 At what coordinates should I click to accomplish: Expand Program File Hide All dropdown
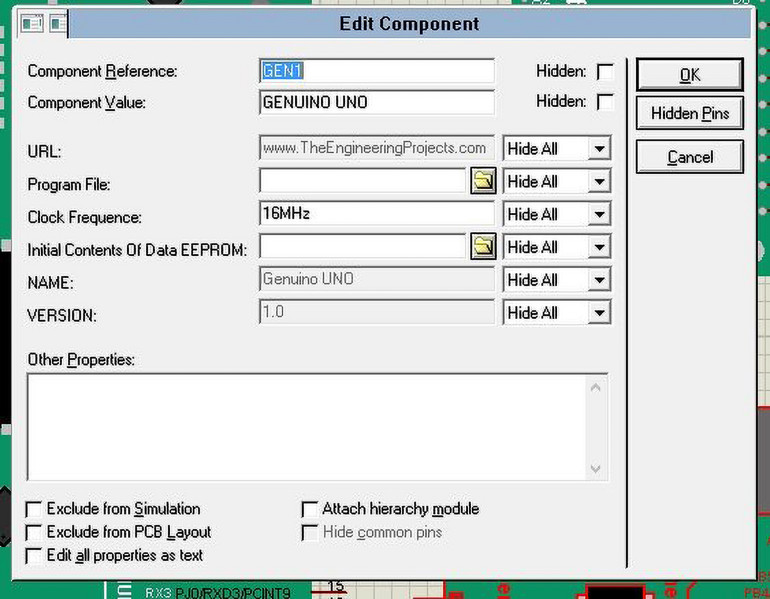pos(598,182)
